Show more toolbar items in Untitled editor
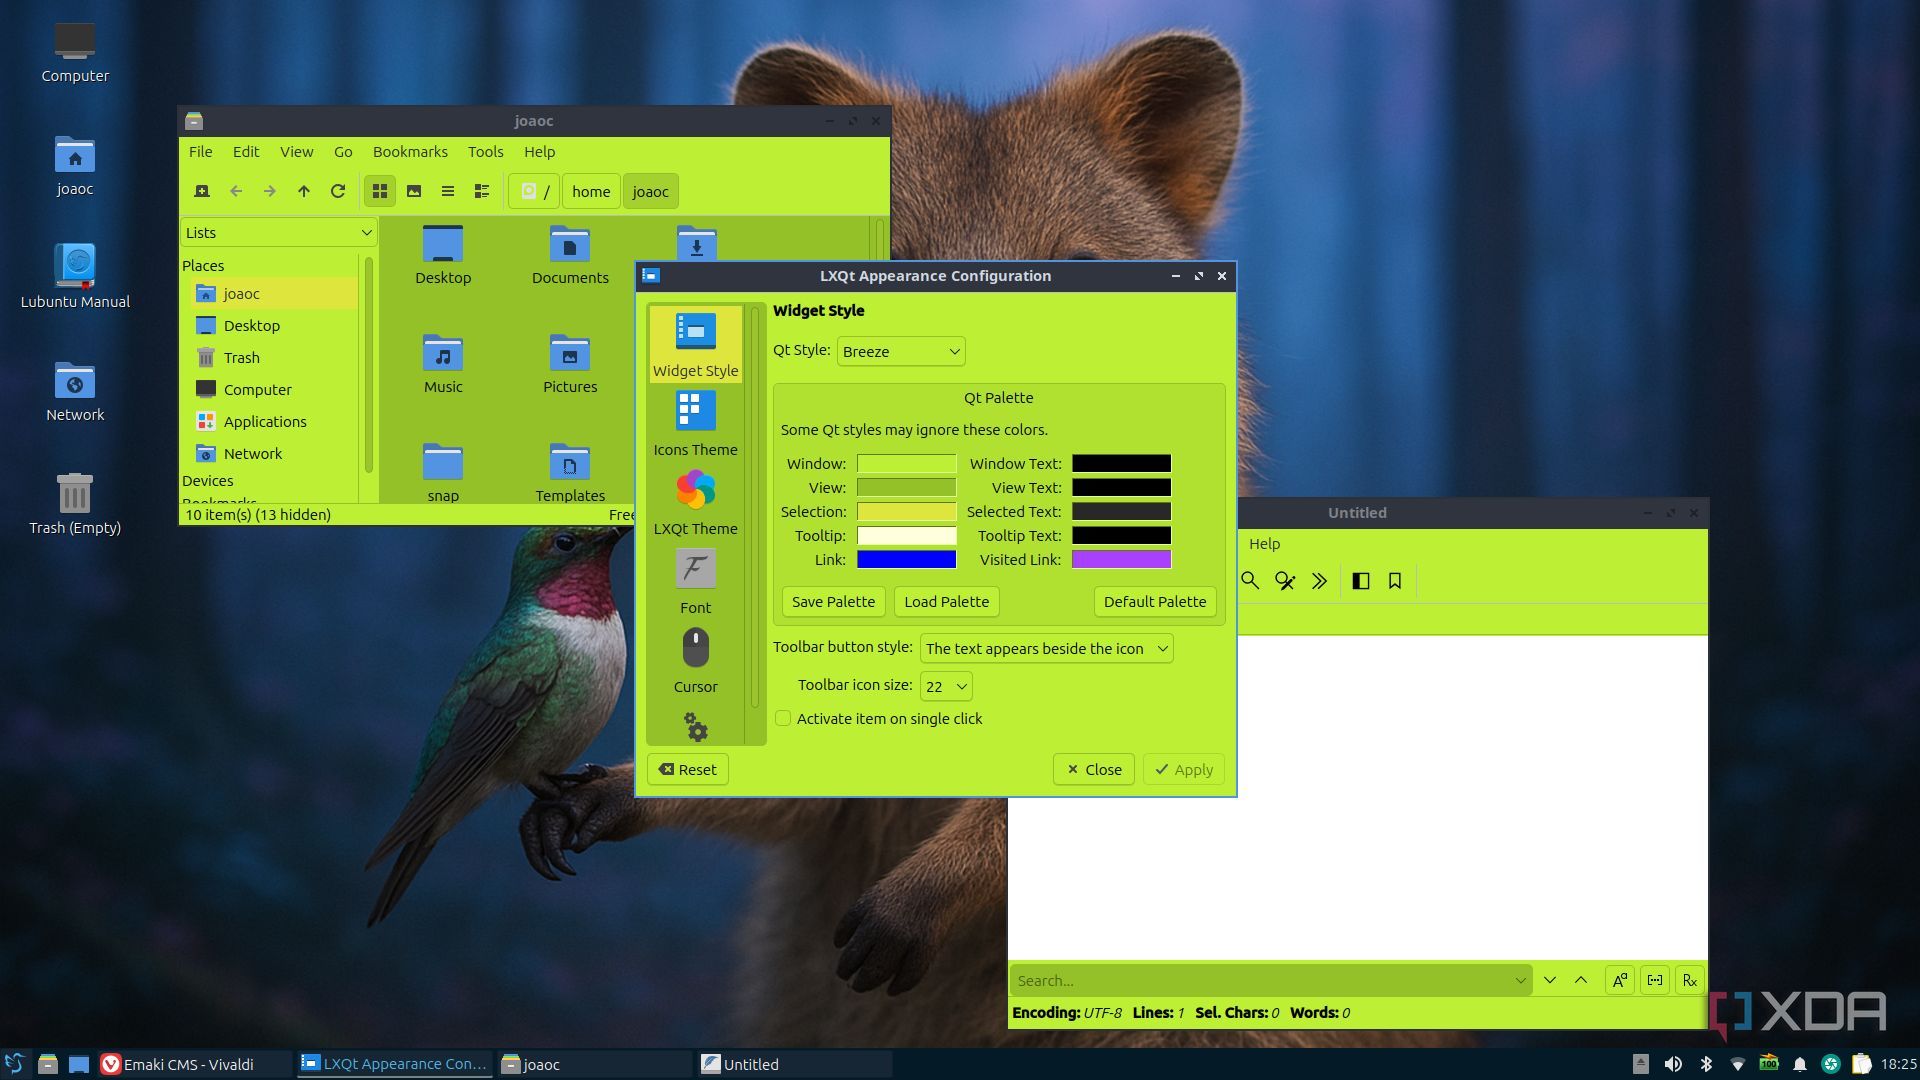The image size is (1920, 1080). (x=1319, y=581)
